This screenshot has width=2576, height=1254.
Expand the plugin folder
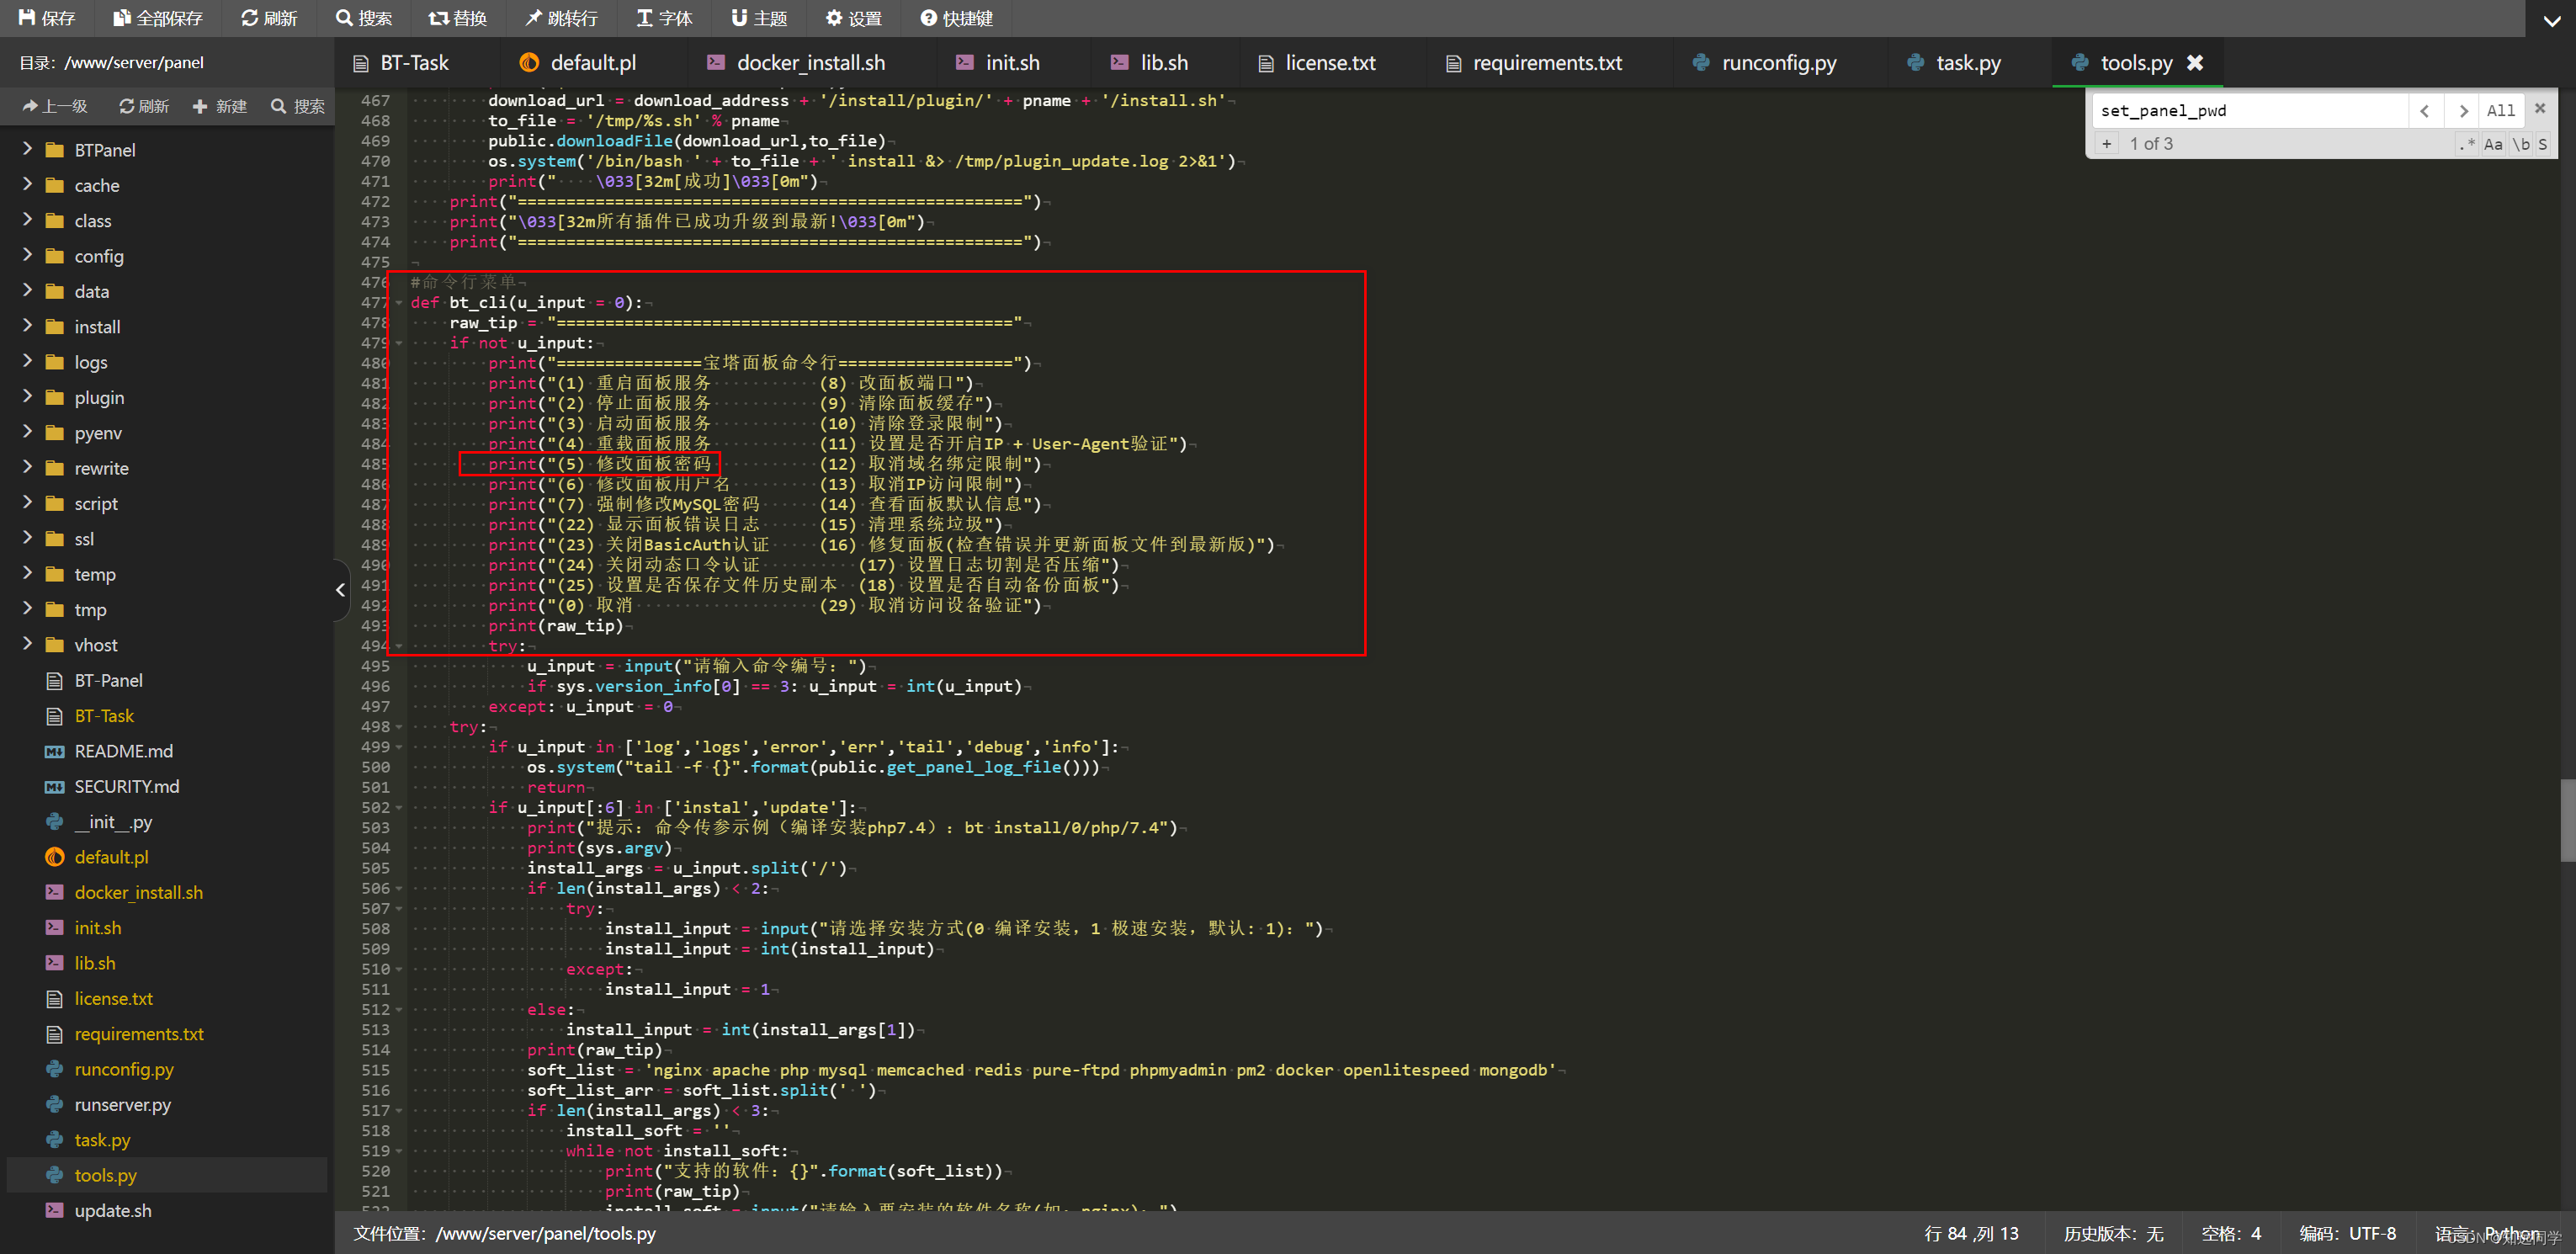(28, 397)
